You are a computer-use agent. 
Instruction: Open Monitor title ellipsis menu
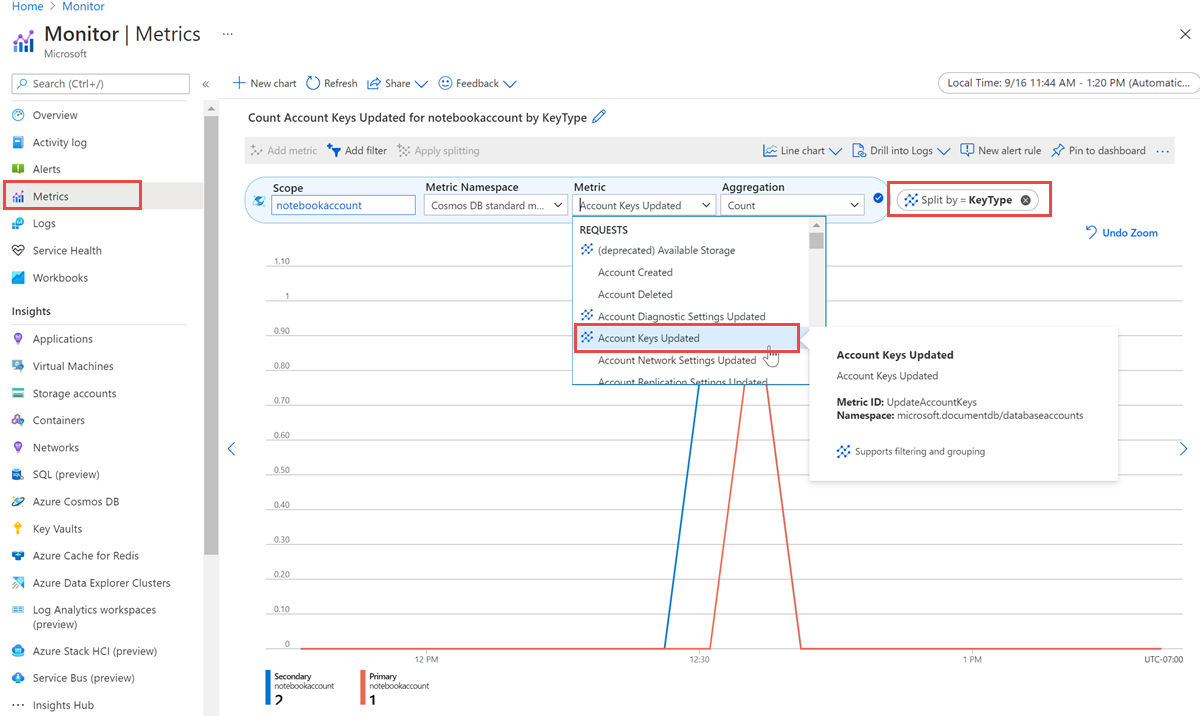228,34
